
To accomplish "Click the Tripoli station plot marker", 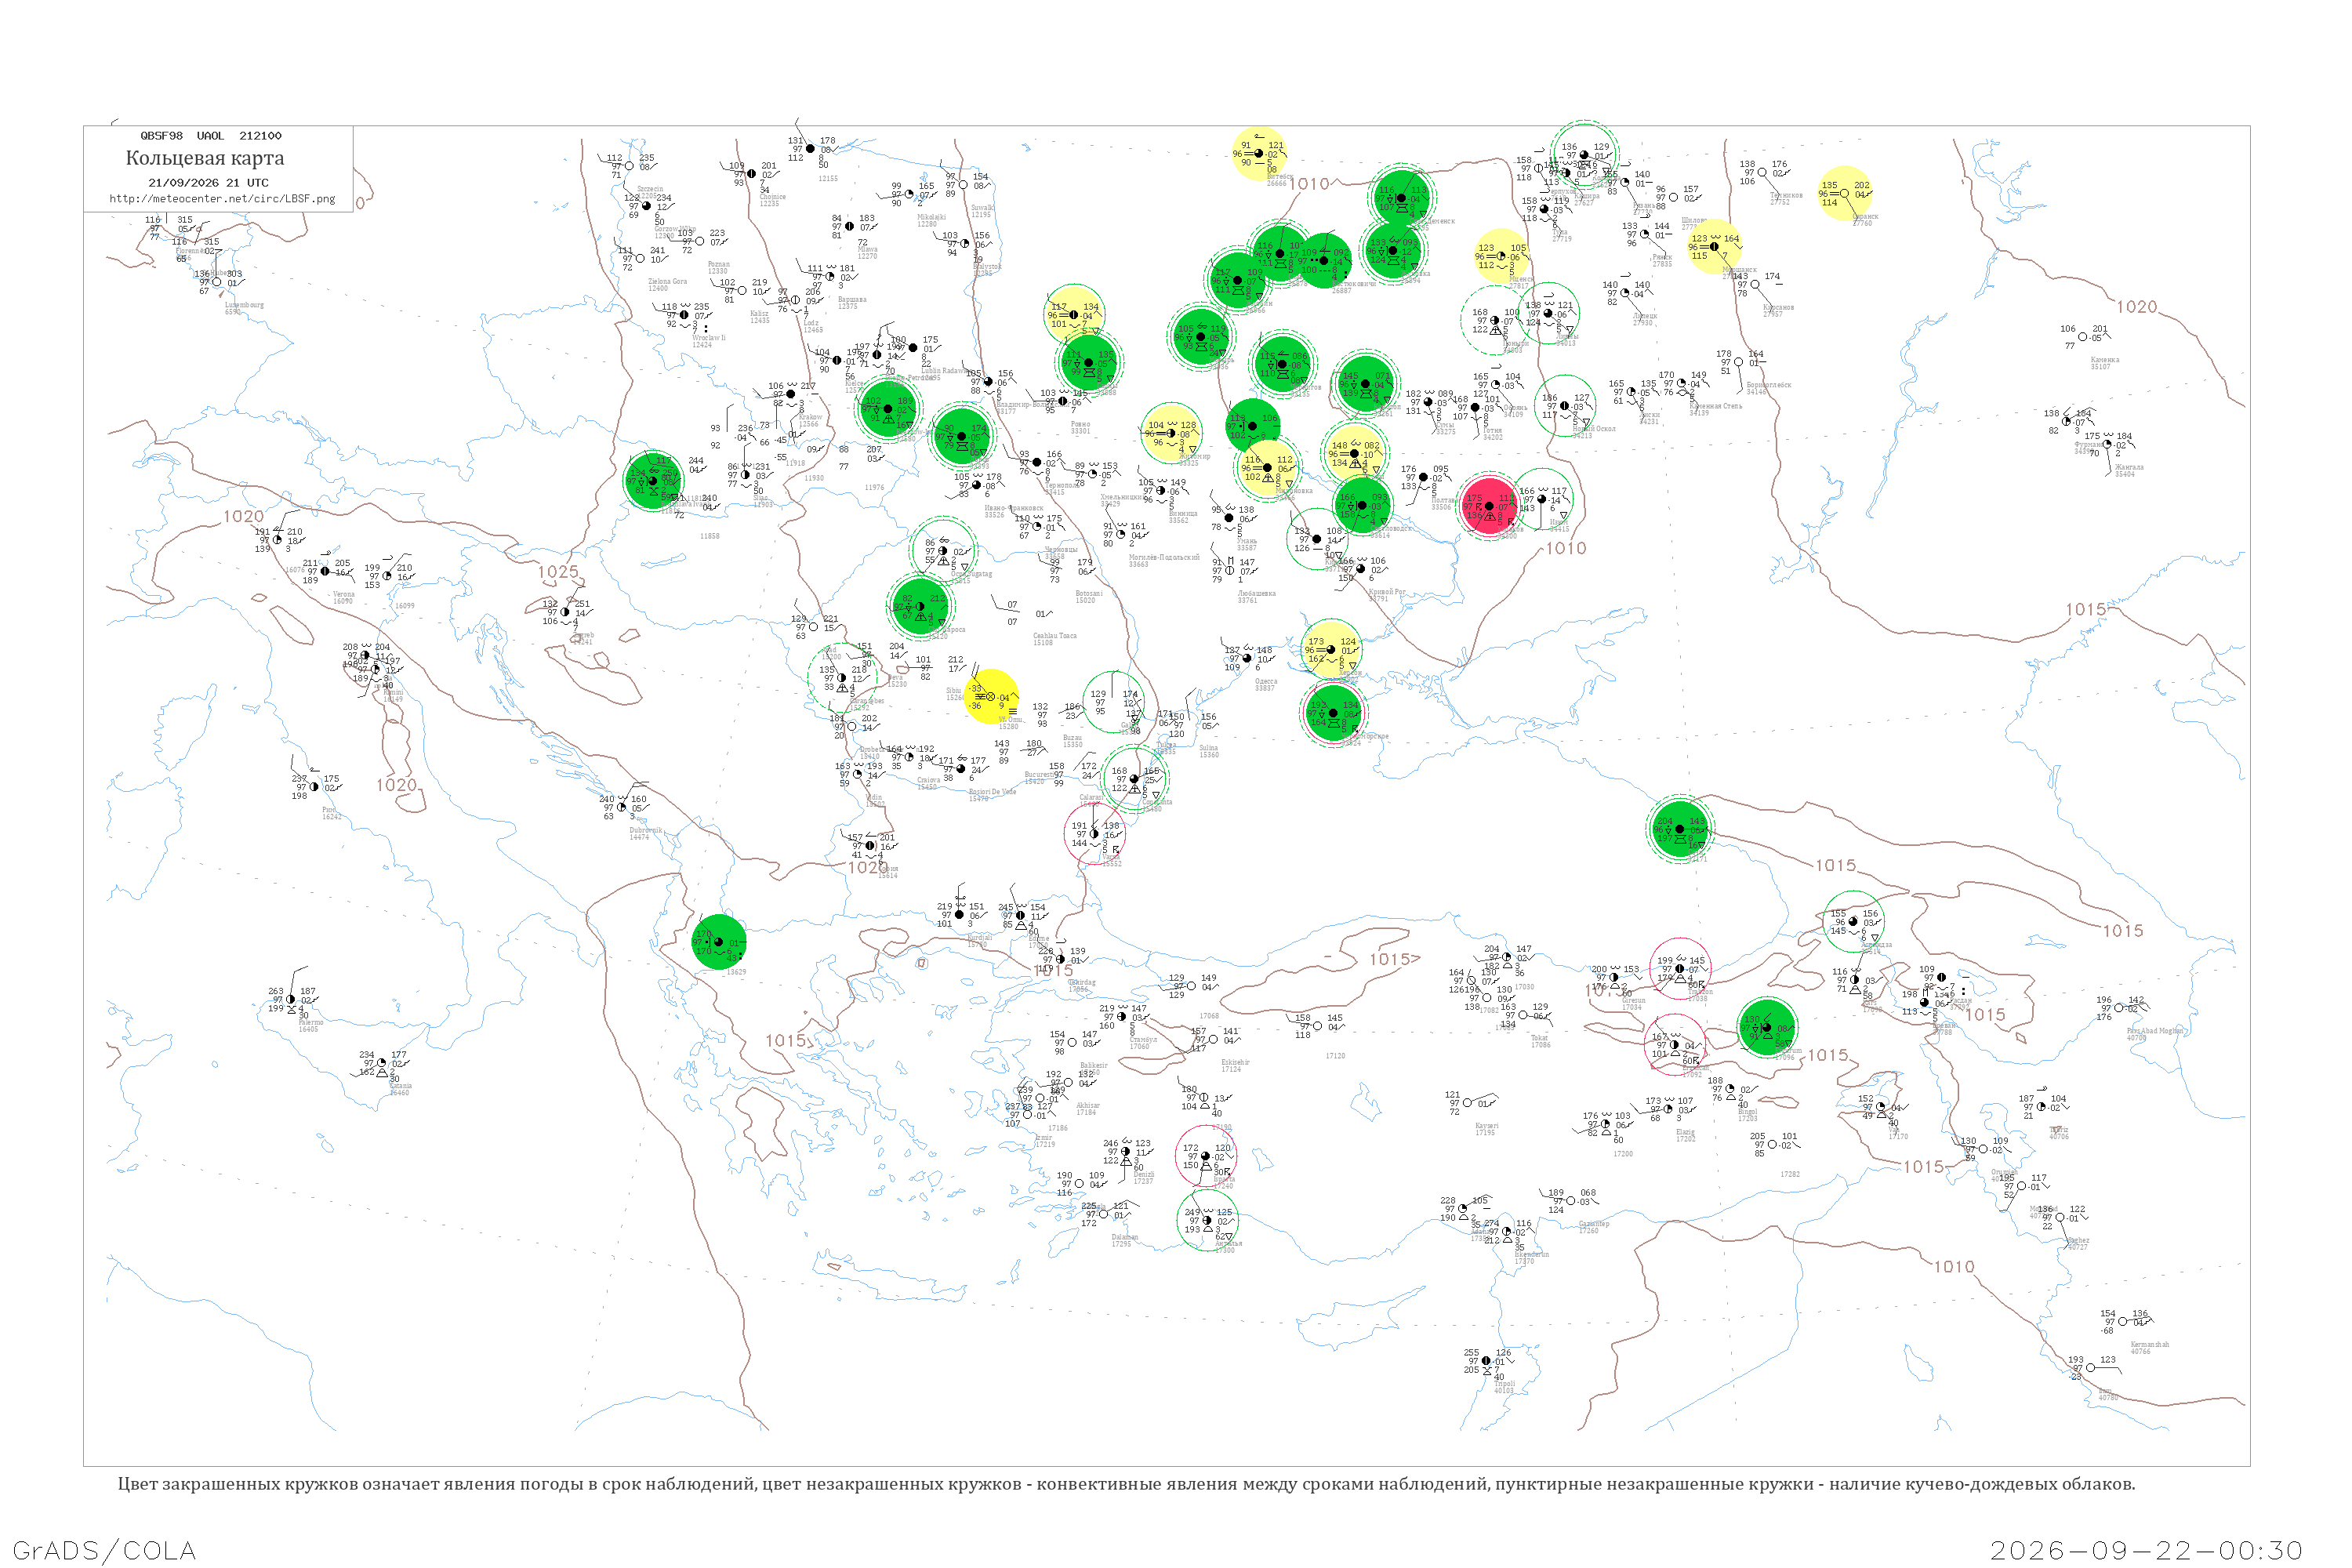I will [1486, 1361].
